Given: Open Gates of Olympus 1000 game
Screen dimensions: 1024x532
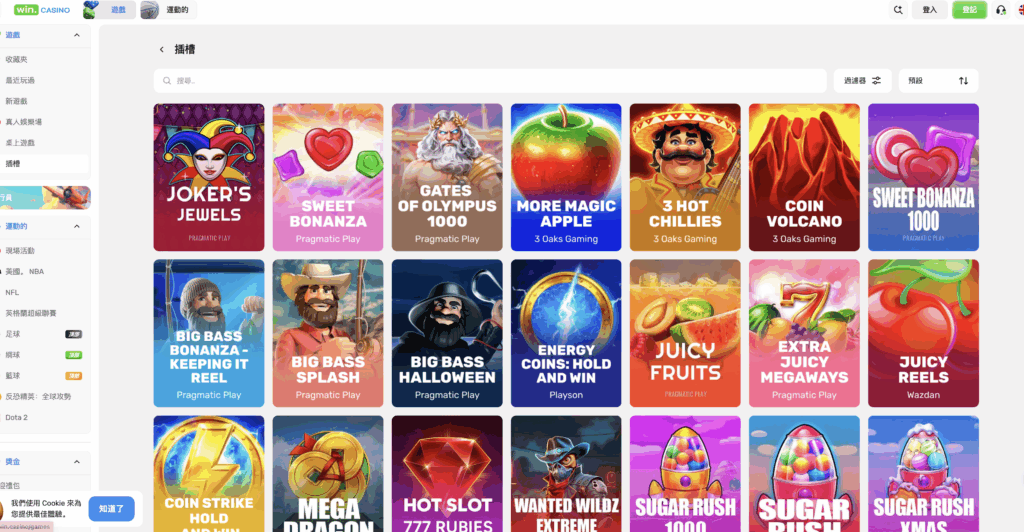Looking at the screenshot, I should coord(447,177).
